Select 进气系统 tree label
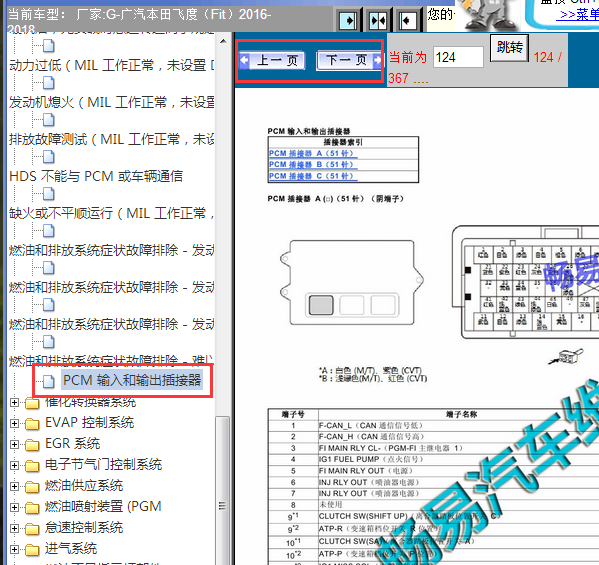The width and height of the screenshot is (599, 565). point(71,549)
